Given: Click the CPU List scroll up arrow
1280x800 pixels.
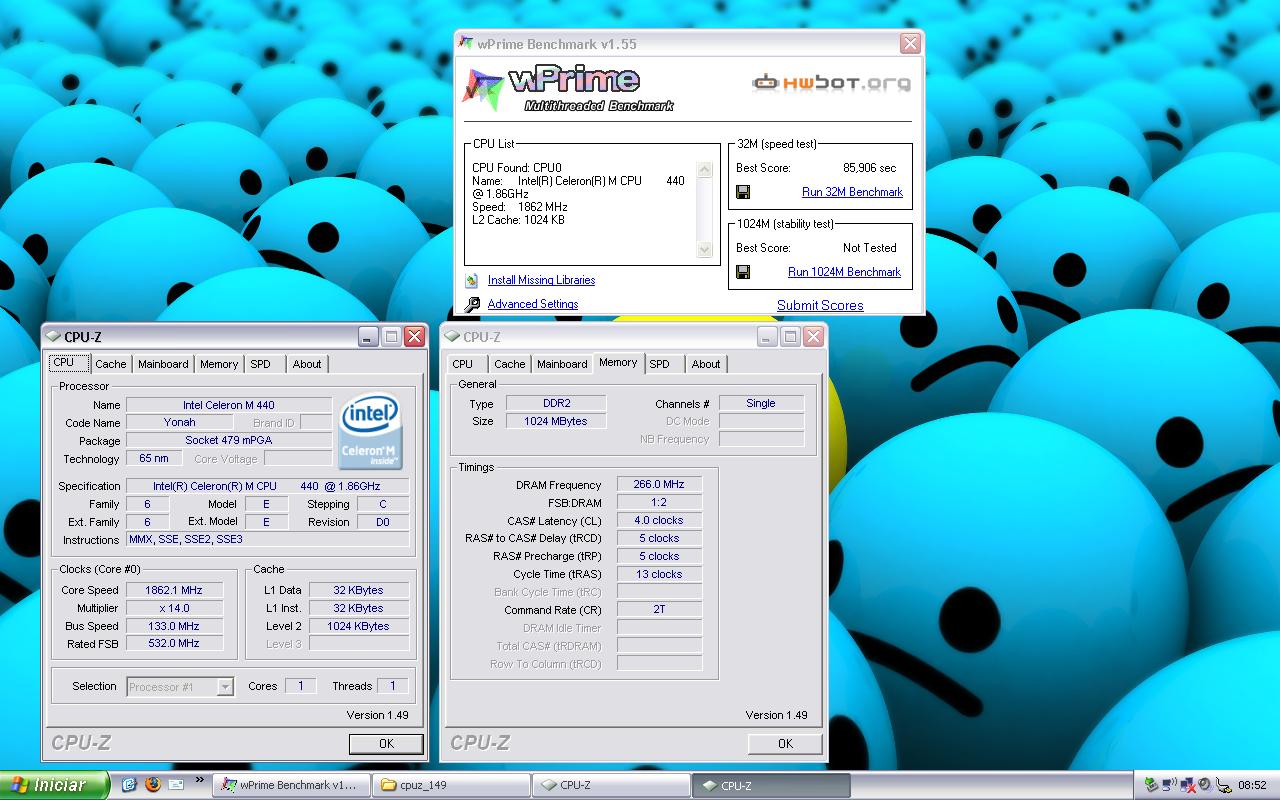Looking at the screenshot, I should (x=704, y=170).
